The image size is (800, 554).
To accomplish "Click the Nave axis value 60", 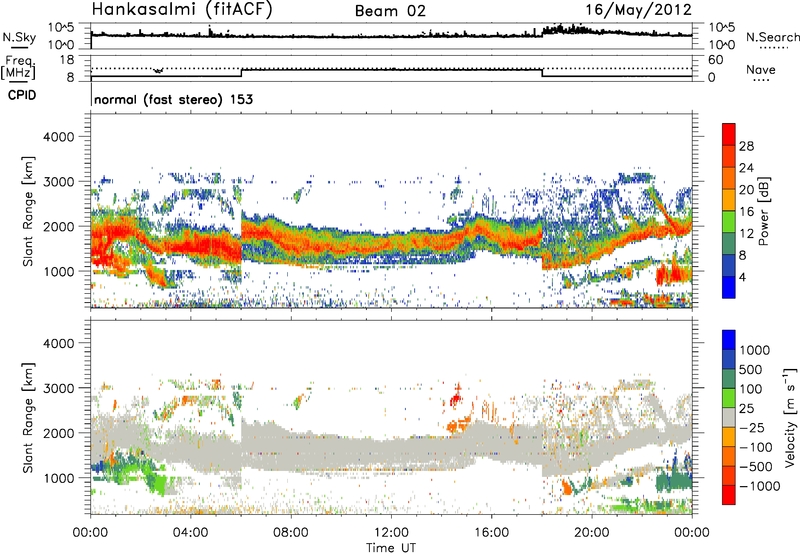I will (715, 60).
